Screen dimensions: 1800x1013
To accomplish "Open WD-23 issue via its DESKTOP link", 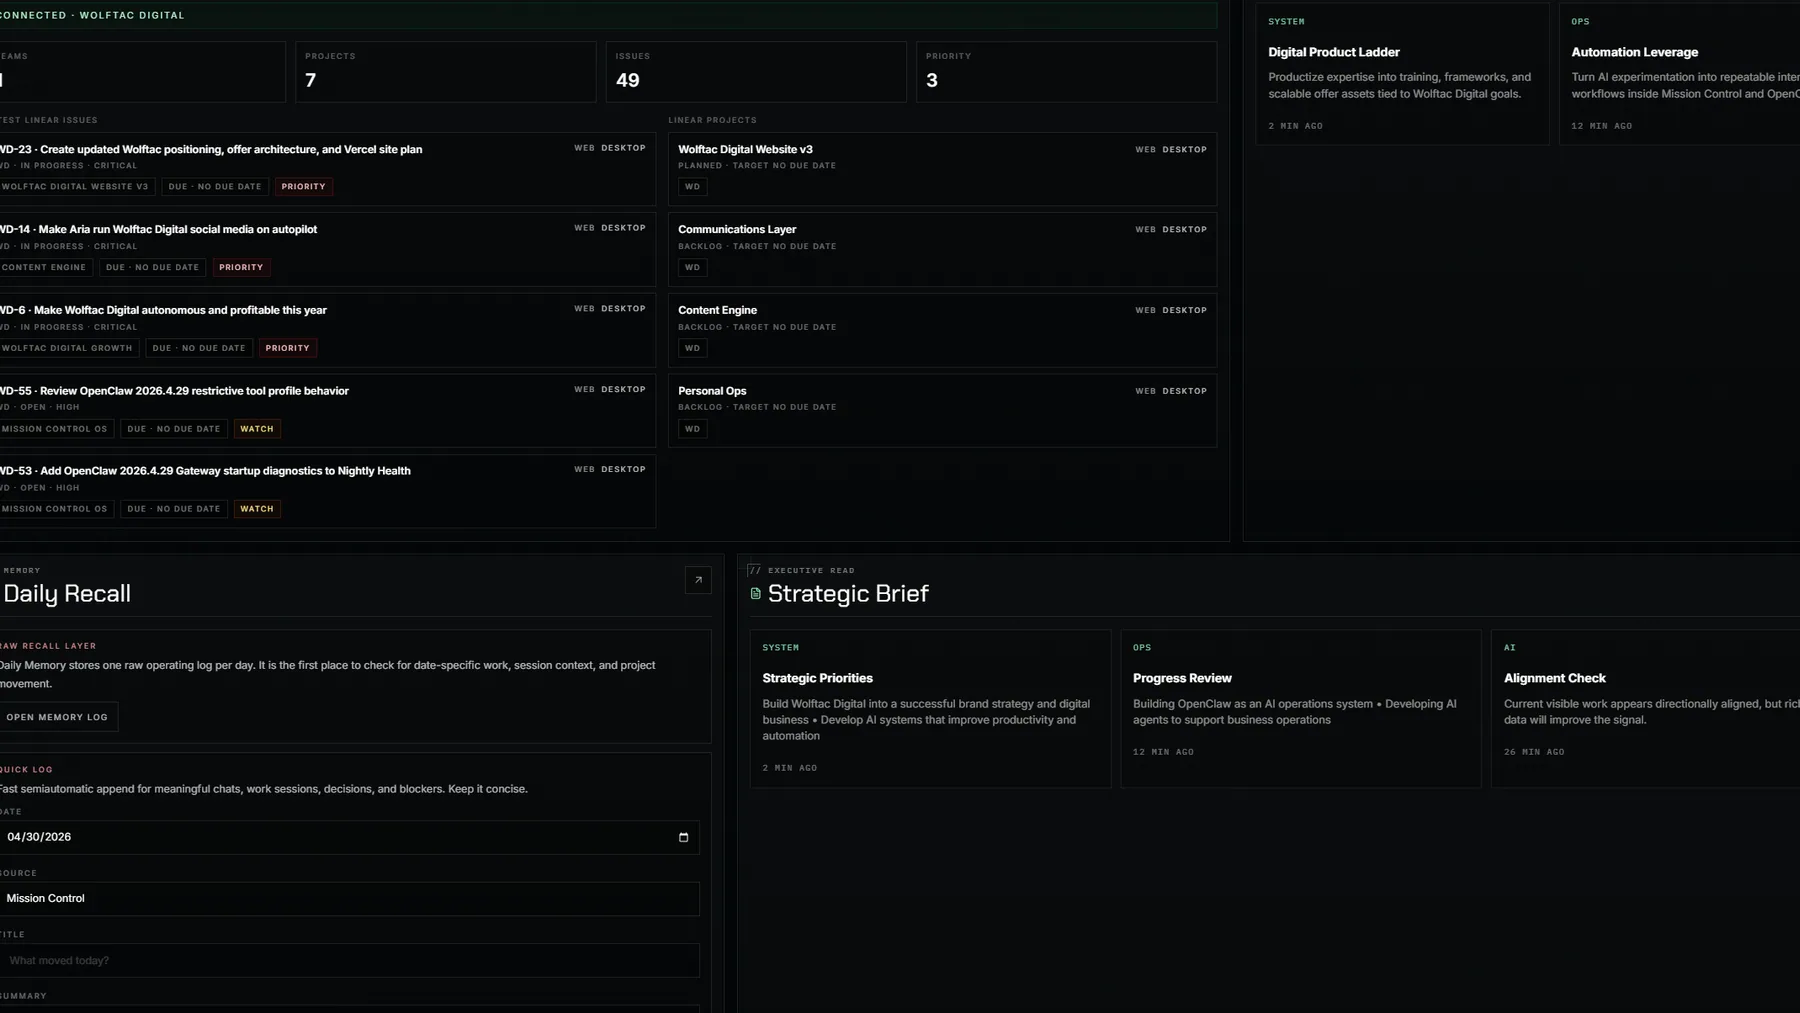I will [623, 148].
